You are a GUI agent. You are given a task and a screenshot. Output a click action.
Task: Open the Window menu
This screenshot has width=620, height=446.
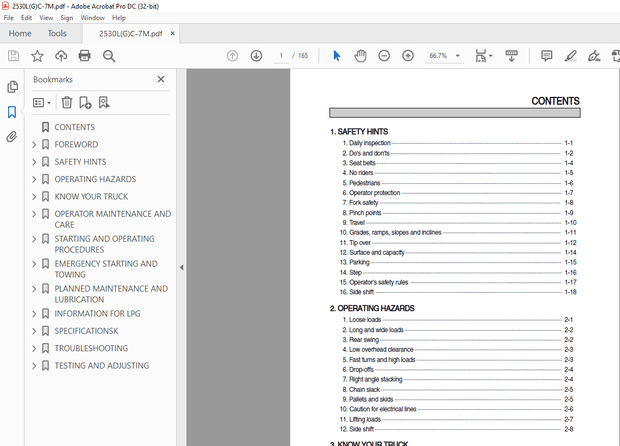93,18
